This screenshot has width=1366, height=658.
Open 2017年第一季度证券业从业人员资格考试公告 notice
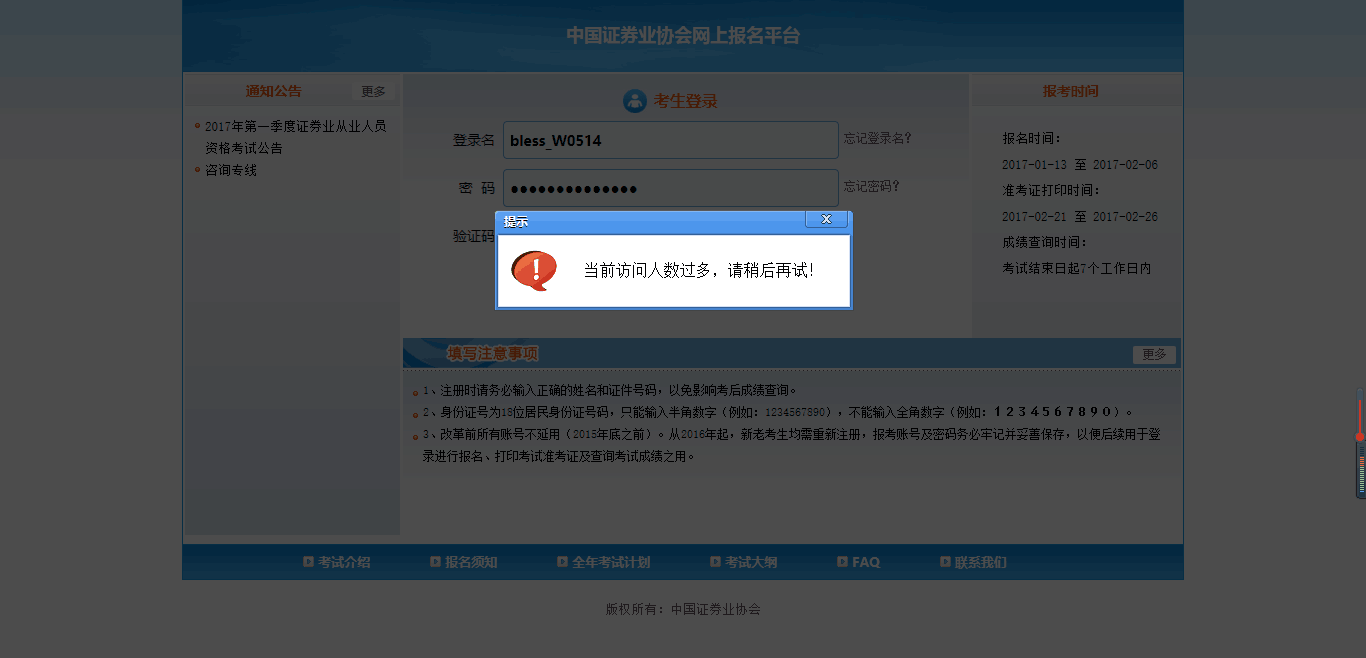click(x=295, y=137)
